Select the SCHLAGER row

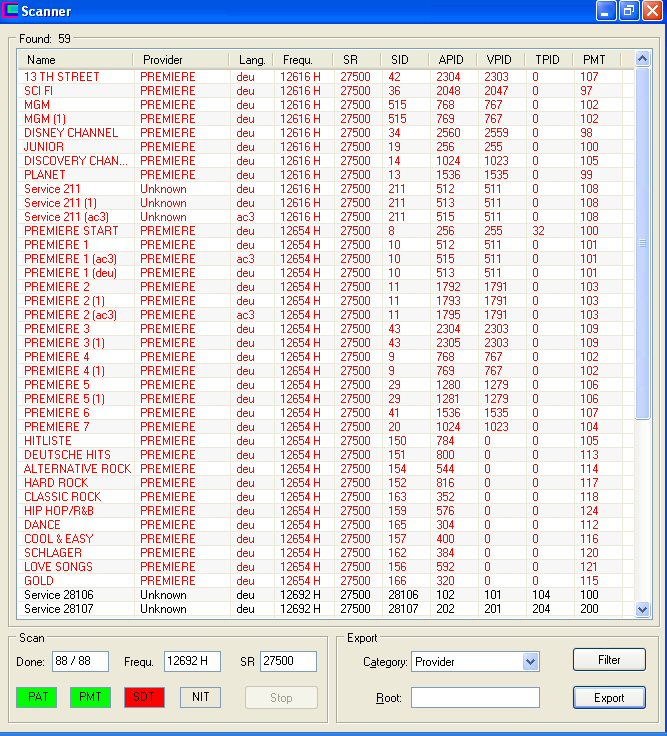pyautogui.click(x=326, y=553)
